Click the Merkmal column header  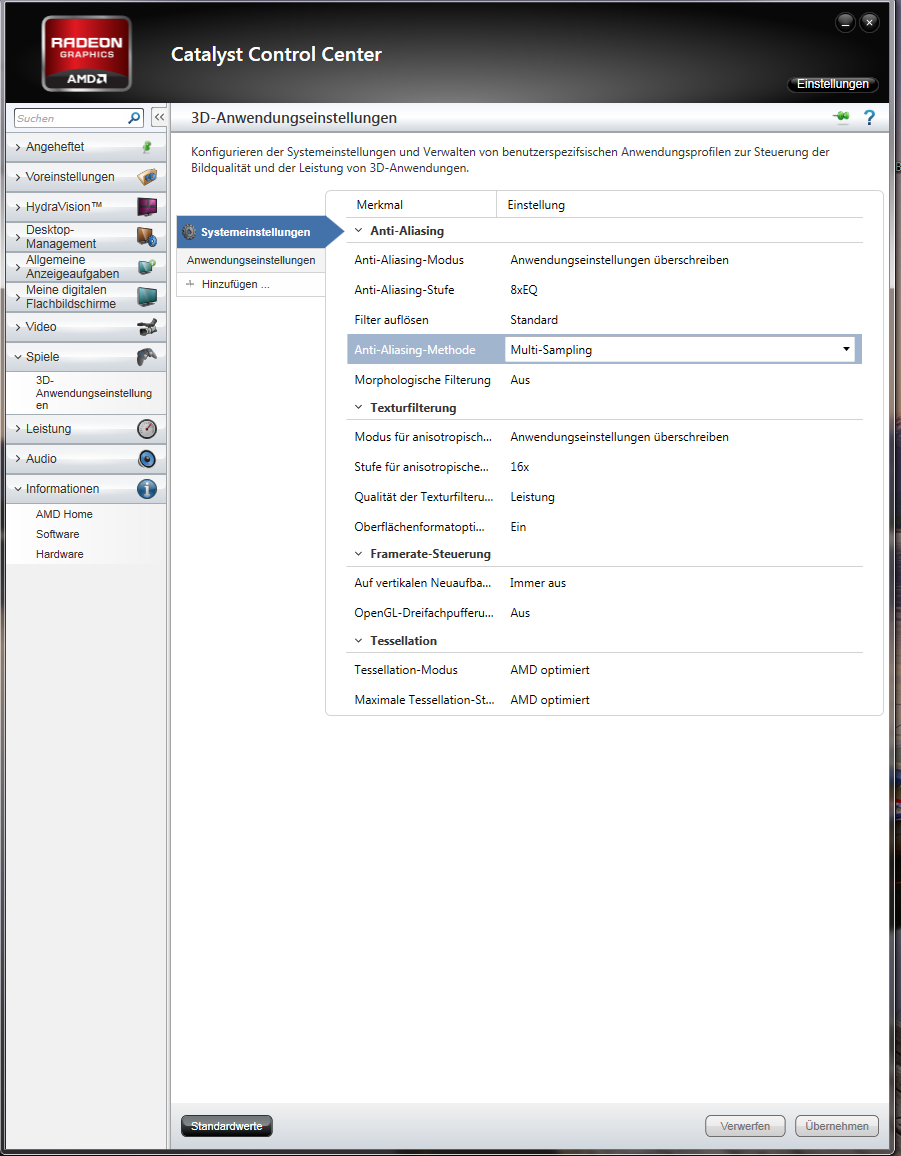[380, 205]
